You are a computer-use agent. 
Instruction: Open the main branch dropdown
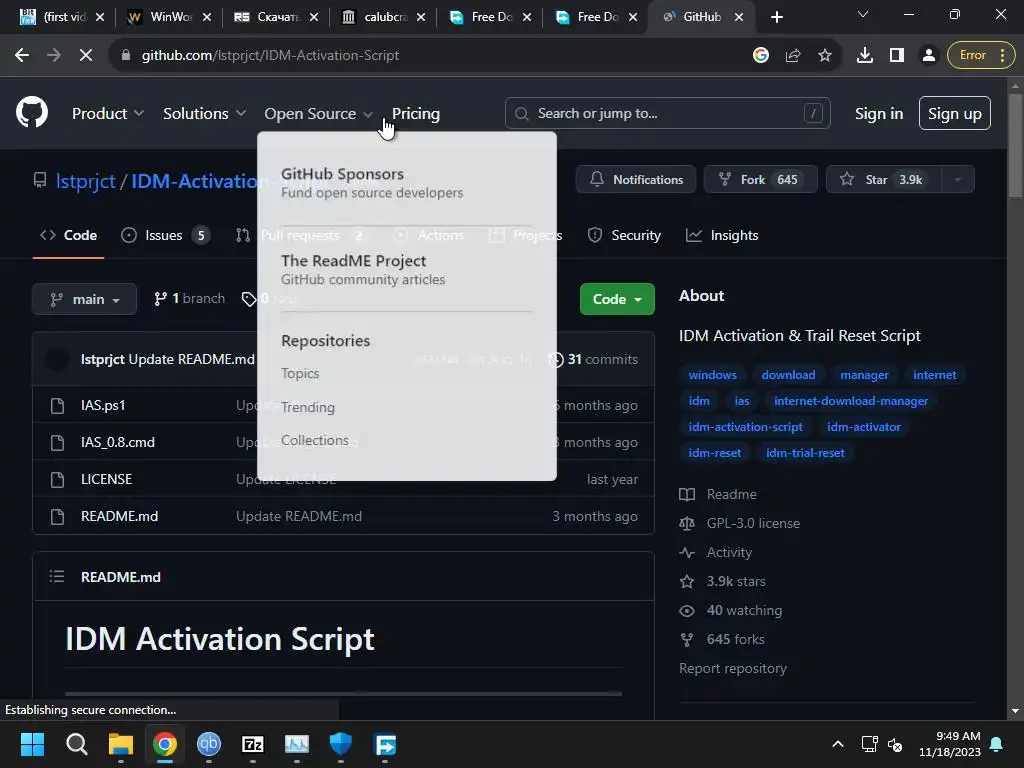coord(84,299)
